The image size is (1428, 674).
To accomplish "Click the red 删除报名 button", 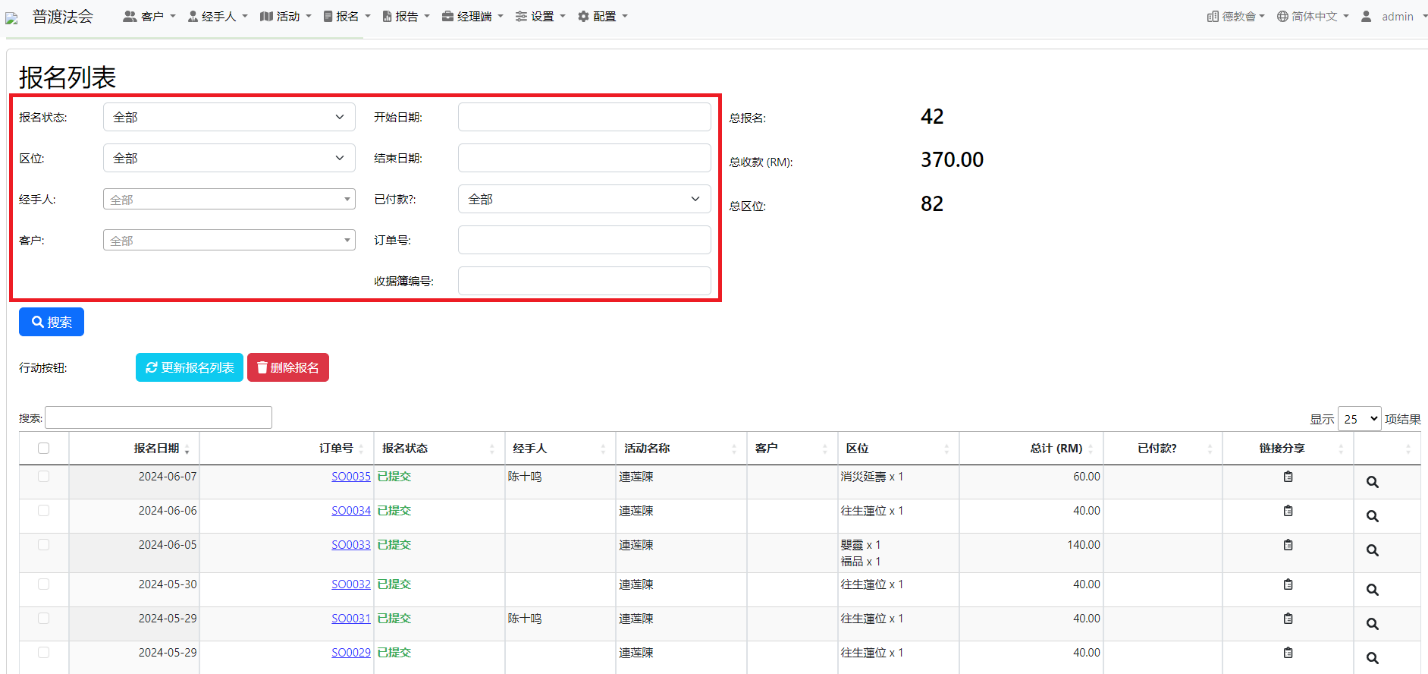I will point(288,368).
